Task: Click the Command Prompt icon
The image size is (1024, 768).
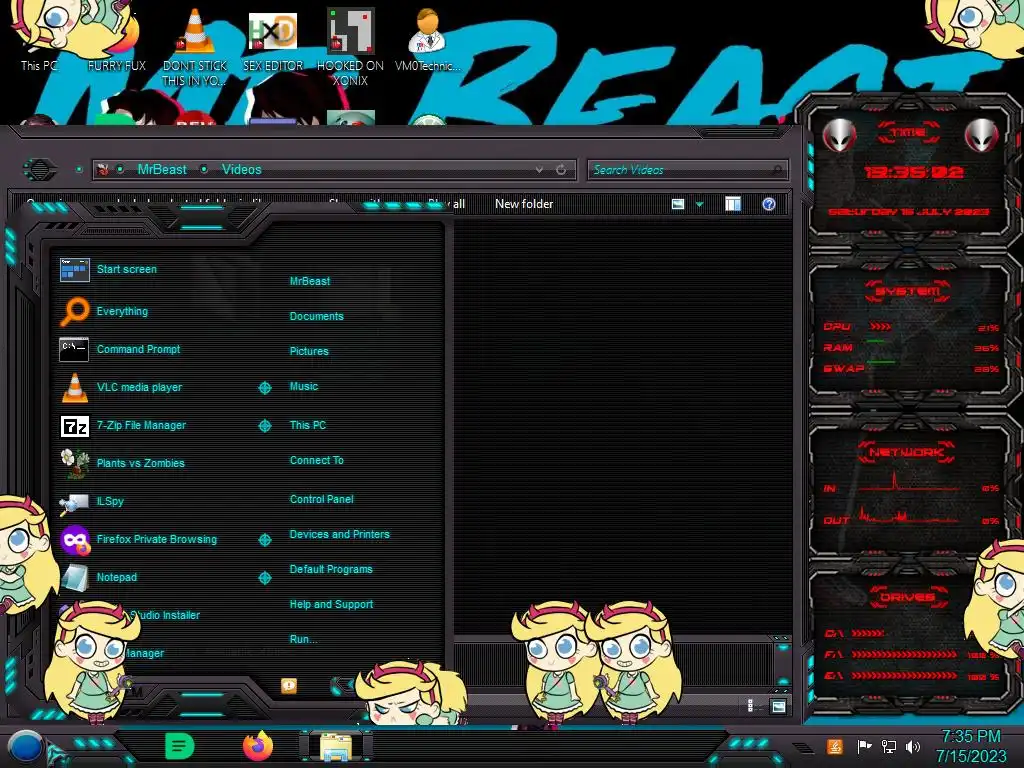Action: point(74,349)
